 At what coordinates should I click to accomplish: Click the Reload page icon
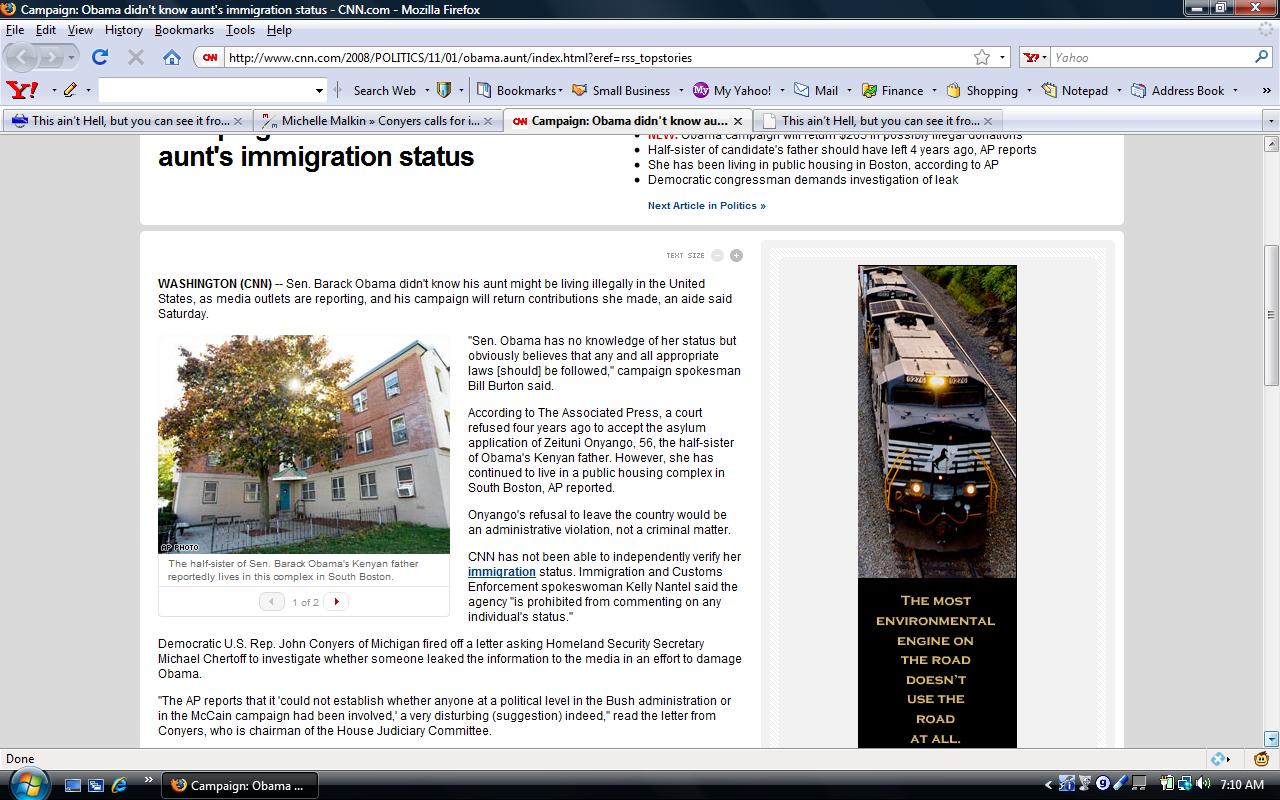point(100,57)
